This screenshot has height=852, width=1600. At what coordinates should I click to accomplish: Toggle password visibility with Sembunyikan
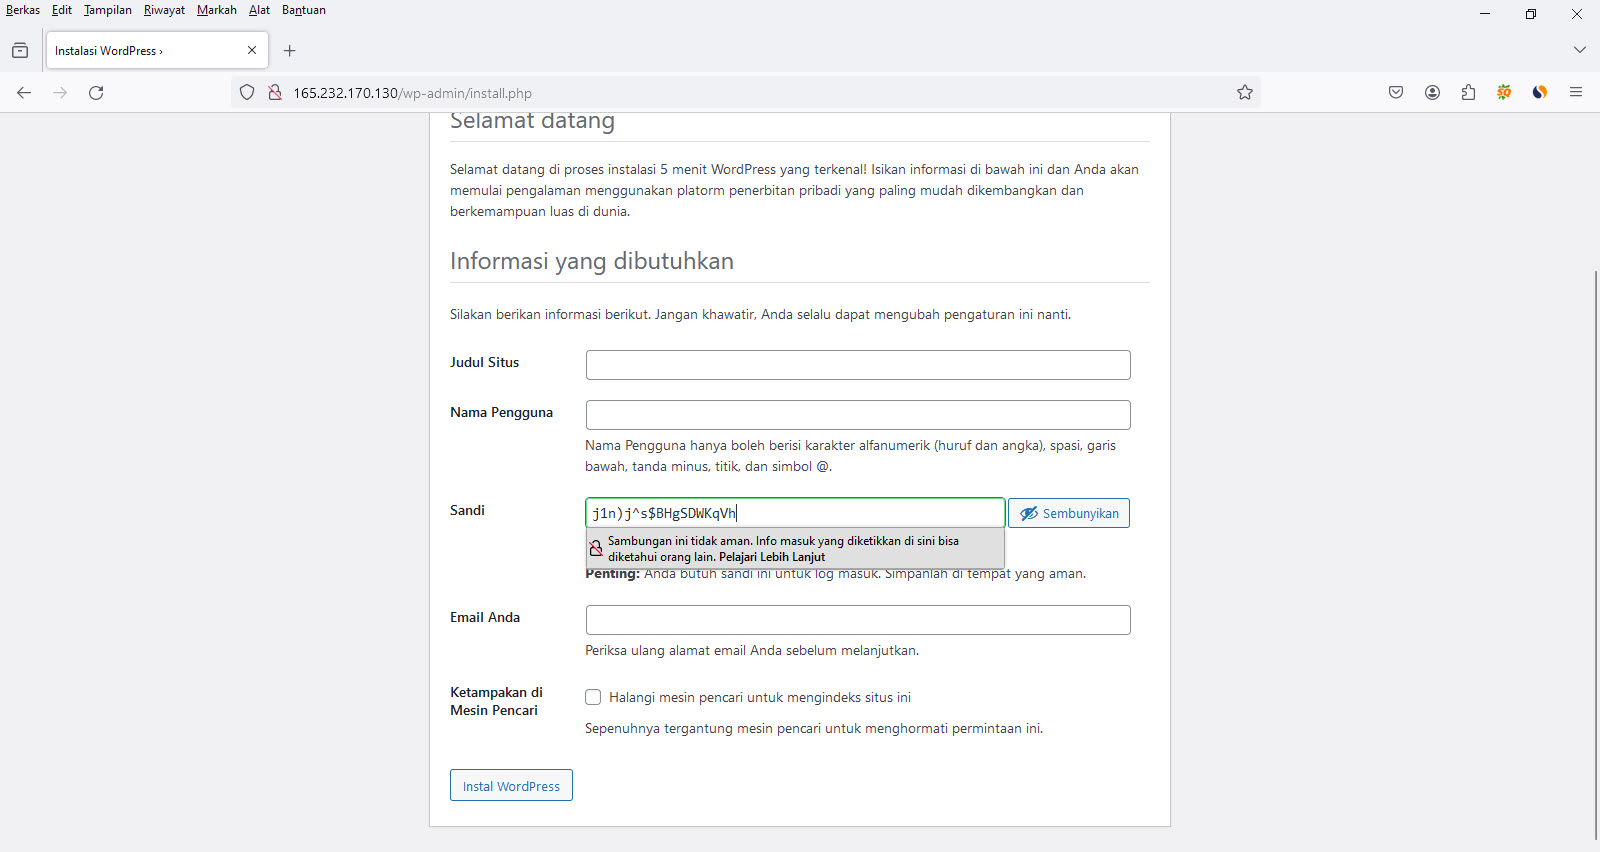pos(1068,513)
